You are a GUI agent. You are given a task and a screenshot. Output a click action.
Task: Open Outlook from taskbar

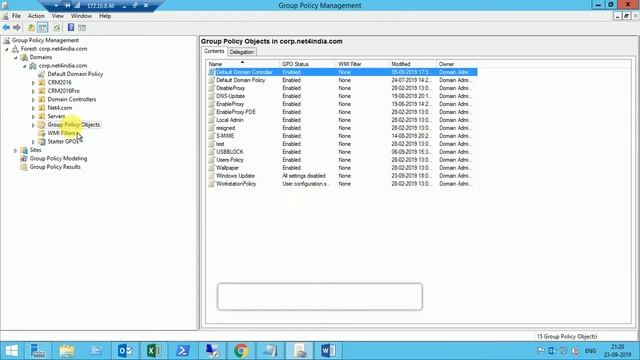125,351
